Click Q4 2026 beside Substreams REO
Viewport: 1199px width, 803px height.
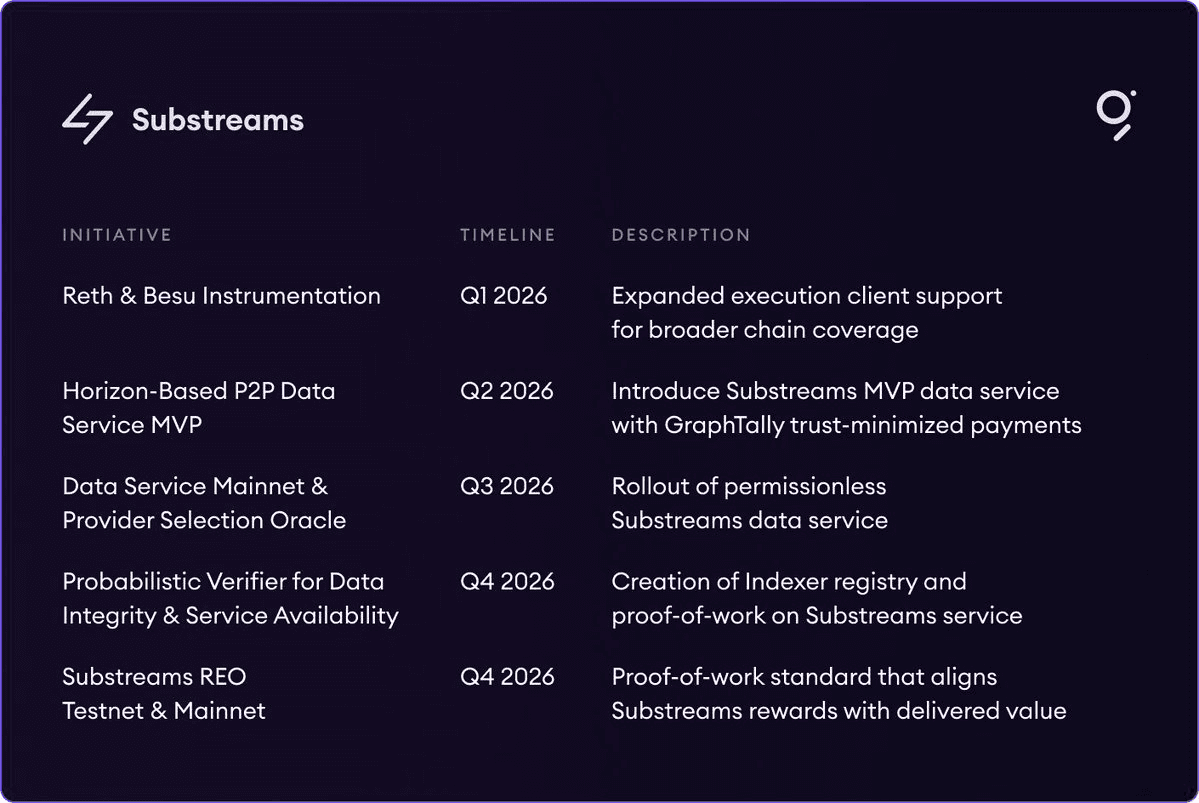506,677
